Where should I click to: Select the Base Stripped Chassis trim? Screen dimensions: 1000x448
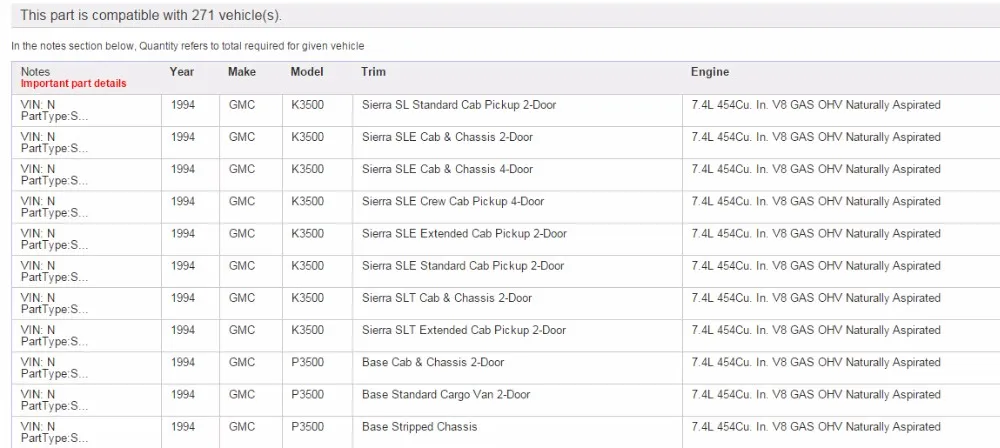click(x=419, y=426)
